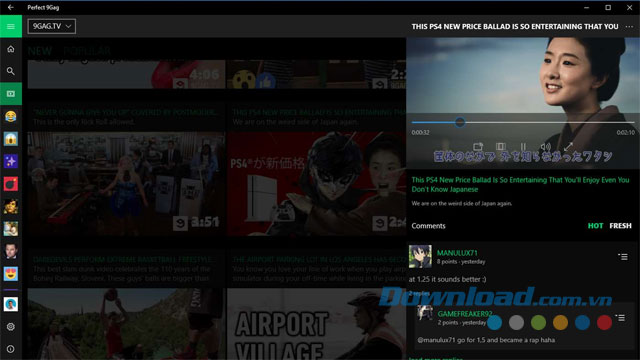Open the Airport Village video thumbnail
The image size is (640, 360).
coord(316,324)
